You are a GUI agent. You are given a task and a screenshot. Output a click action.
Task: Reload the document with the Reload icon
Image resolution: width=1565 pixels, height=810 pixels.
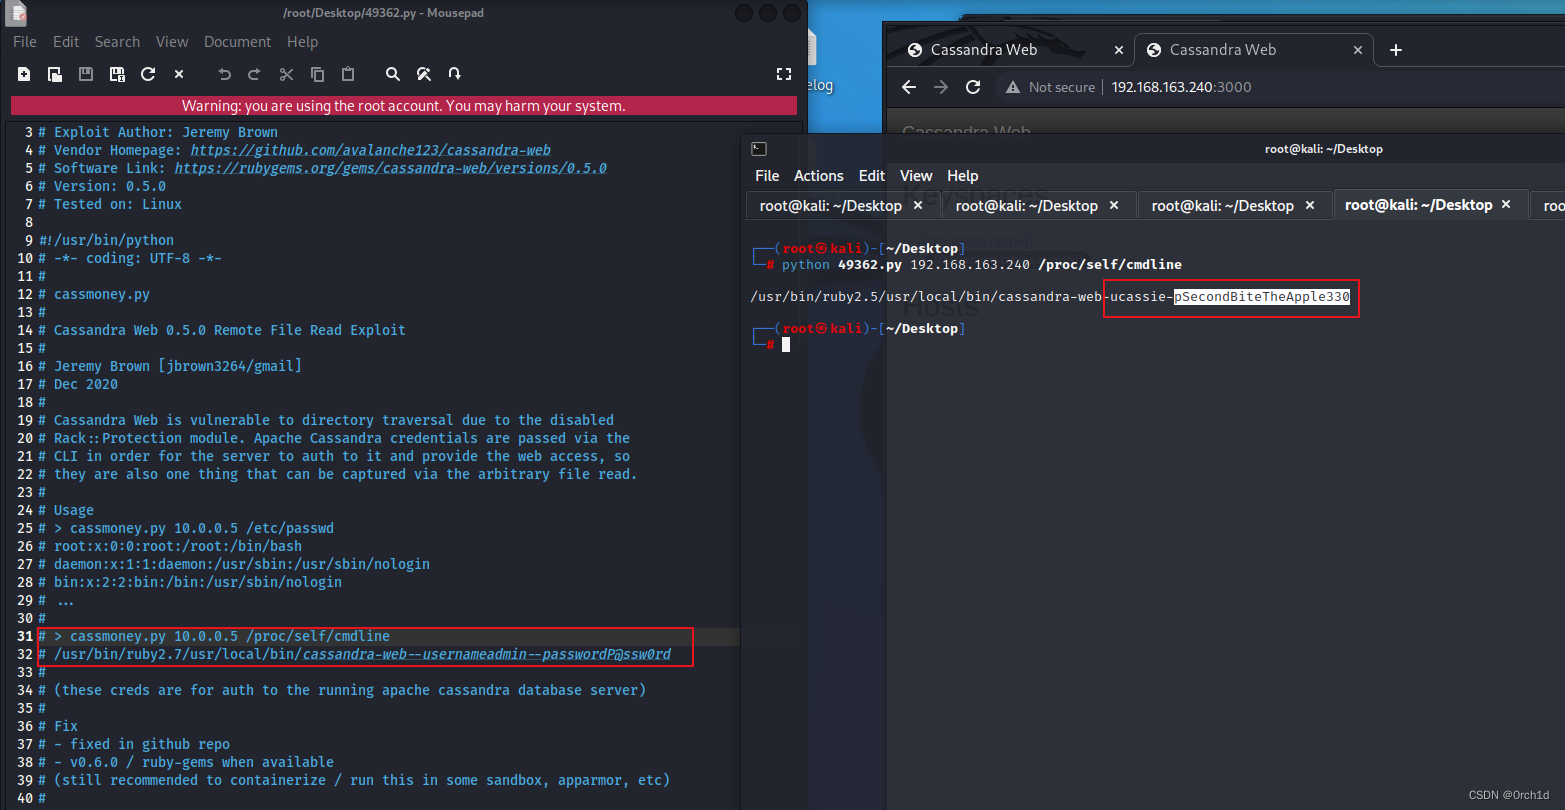(148, 74)
